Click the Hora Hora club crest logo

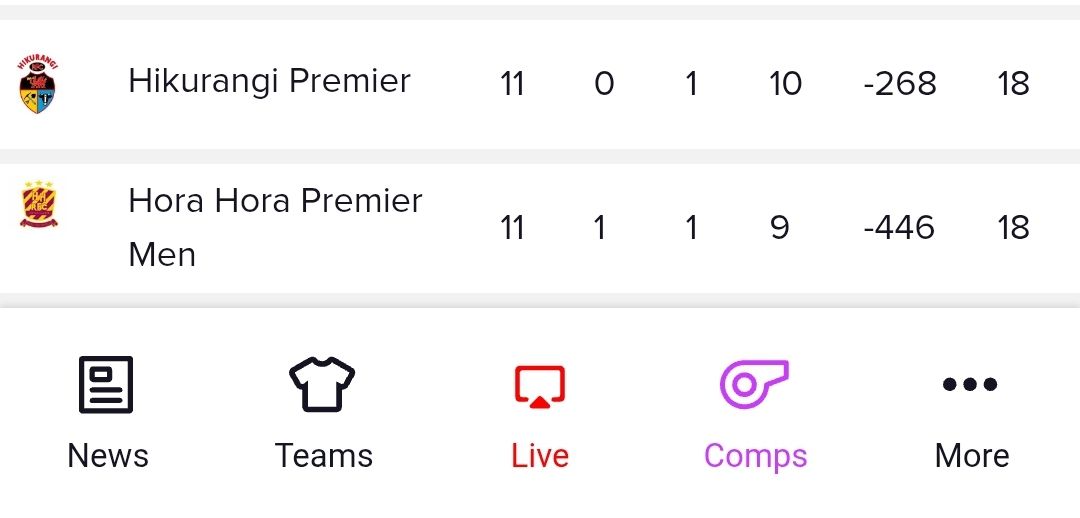pyautogui.click(x=39, y=205)
